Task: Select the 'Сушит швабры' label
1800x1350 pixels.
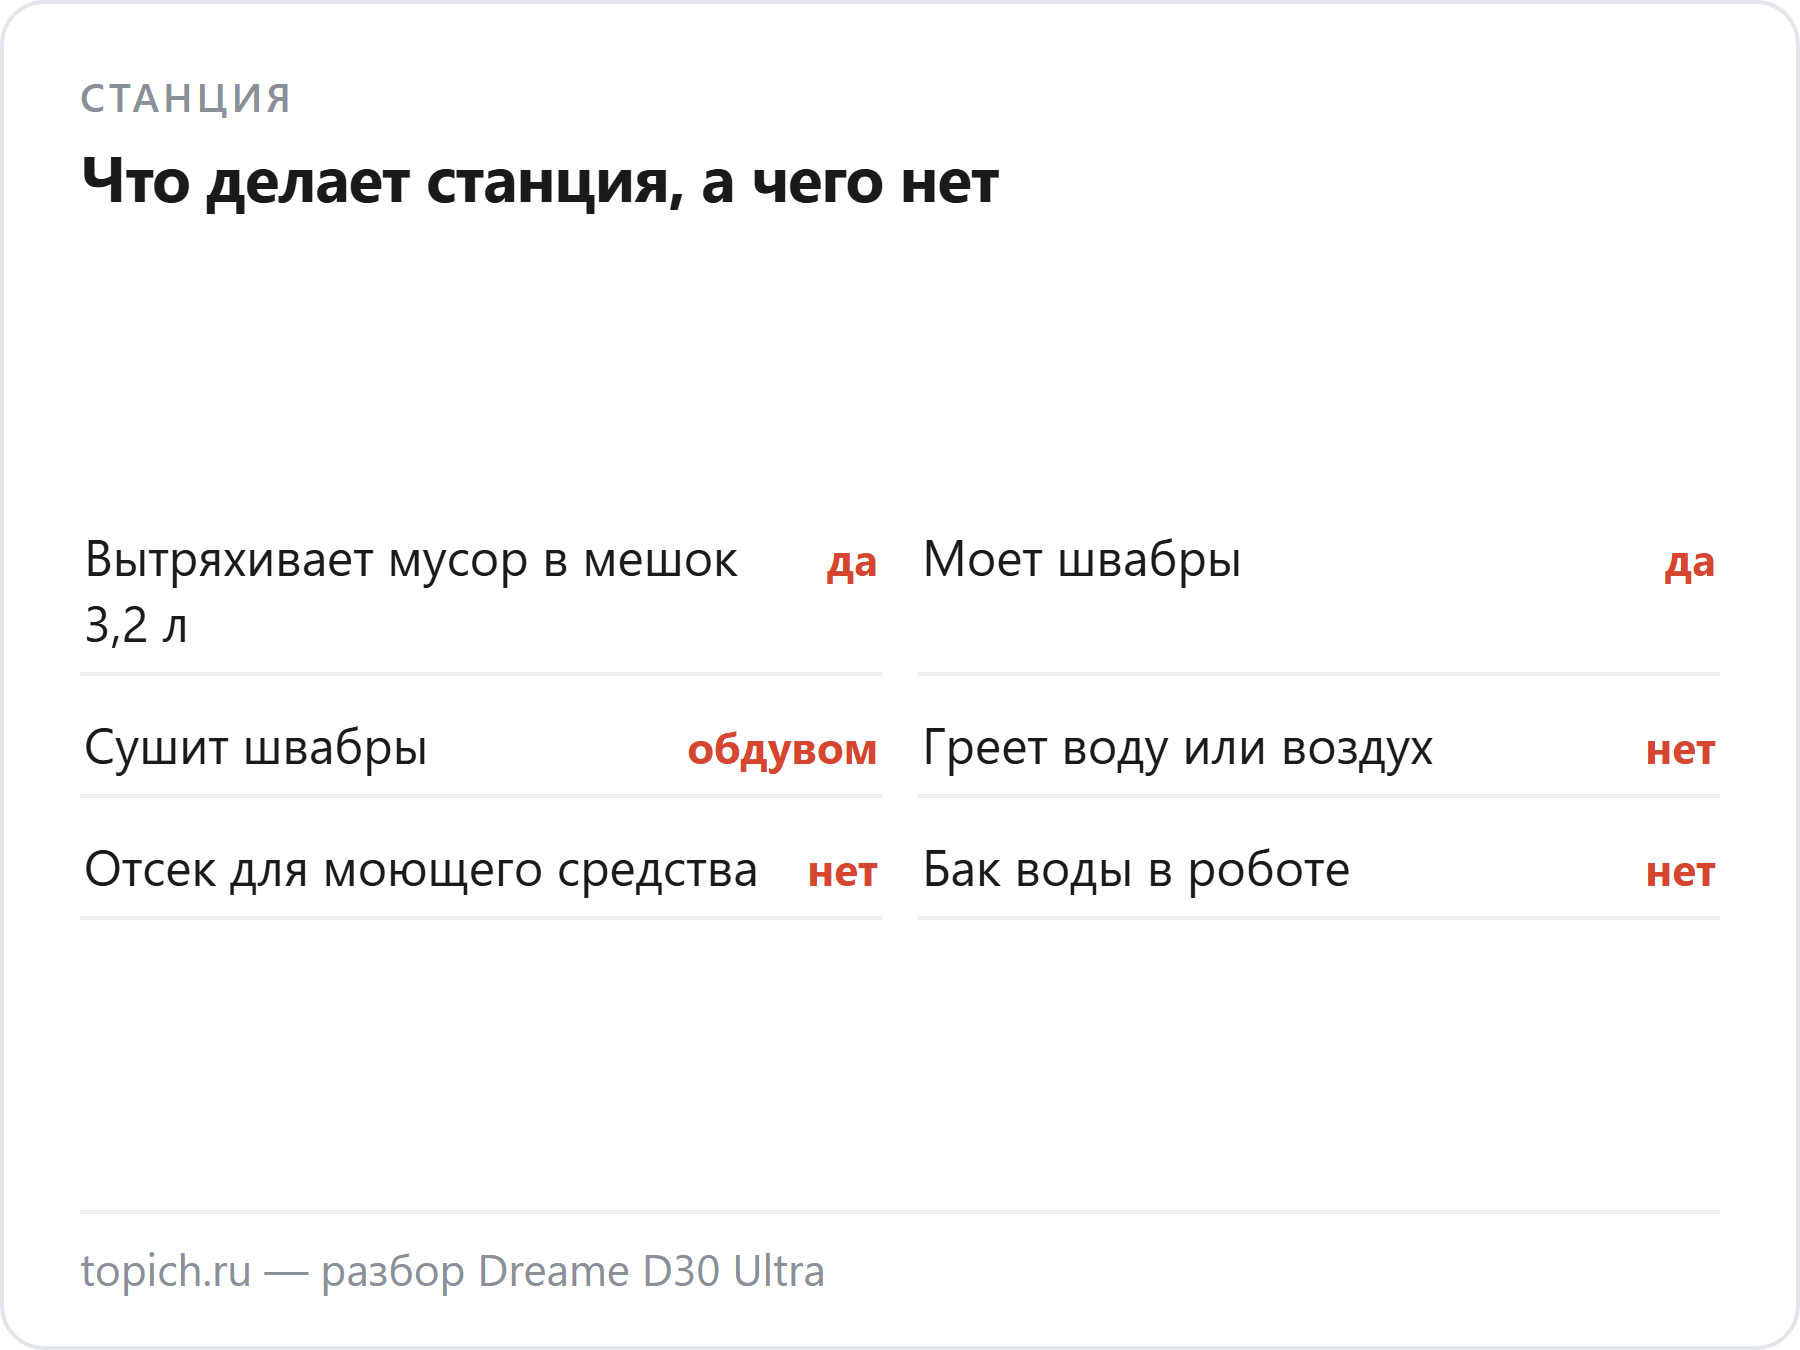Action: 256,748
